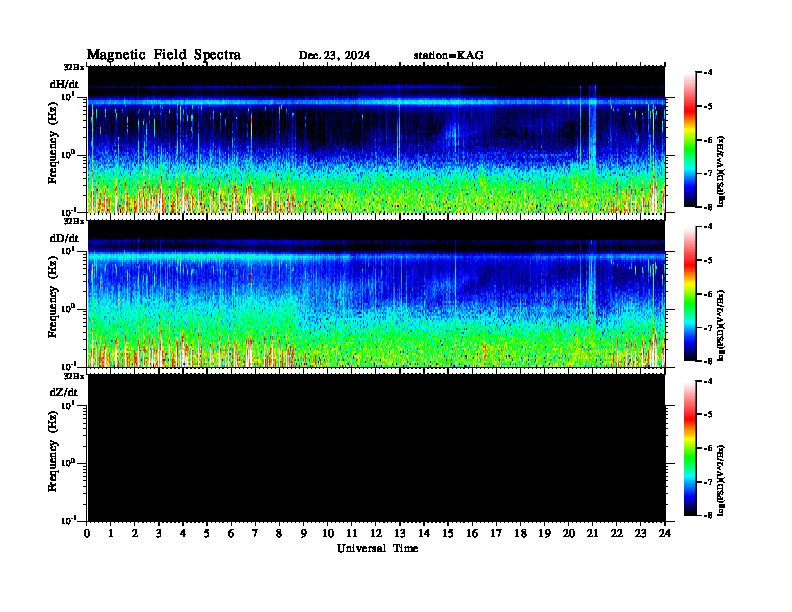
Task: Click the dH/dt spectrogram plot area
Action: (x=376, y=139)
